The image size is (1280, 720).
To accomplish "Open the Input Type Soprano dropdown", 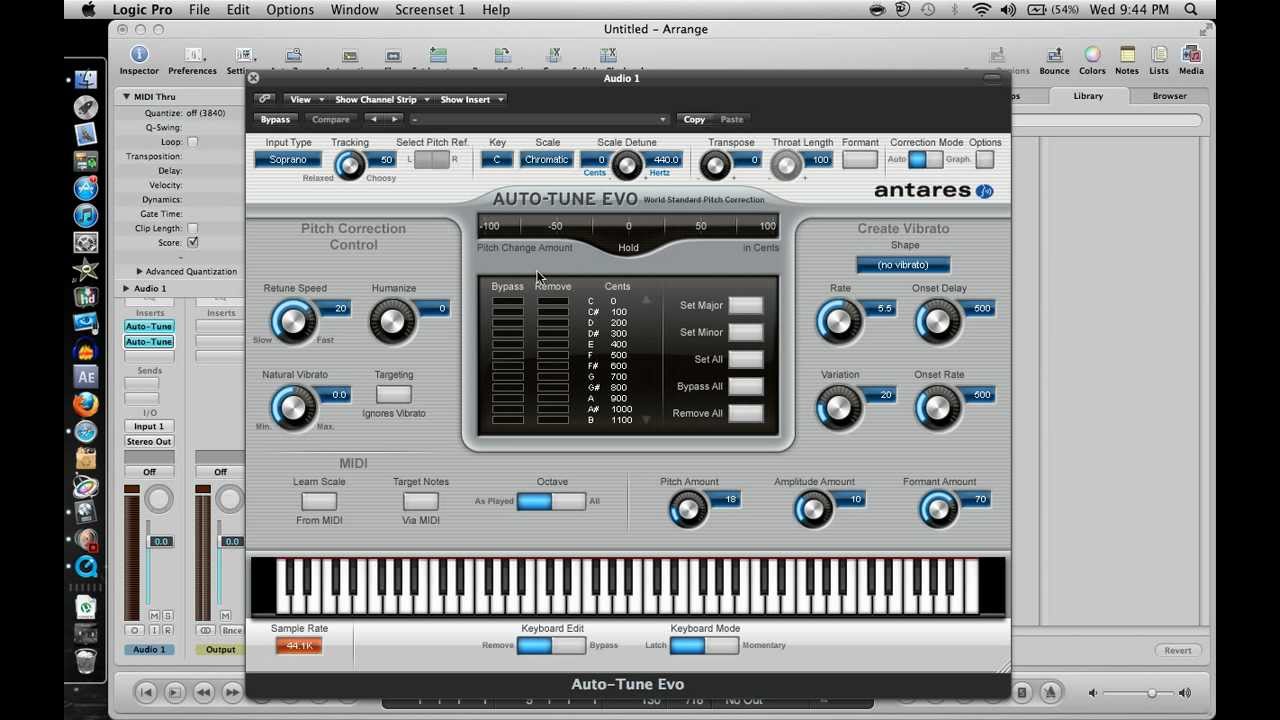I will tap(288, 160).
